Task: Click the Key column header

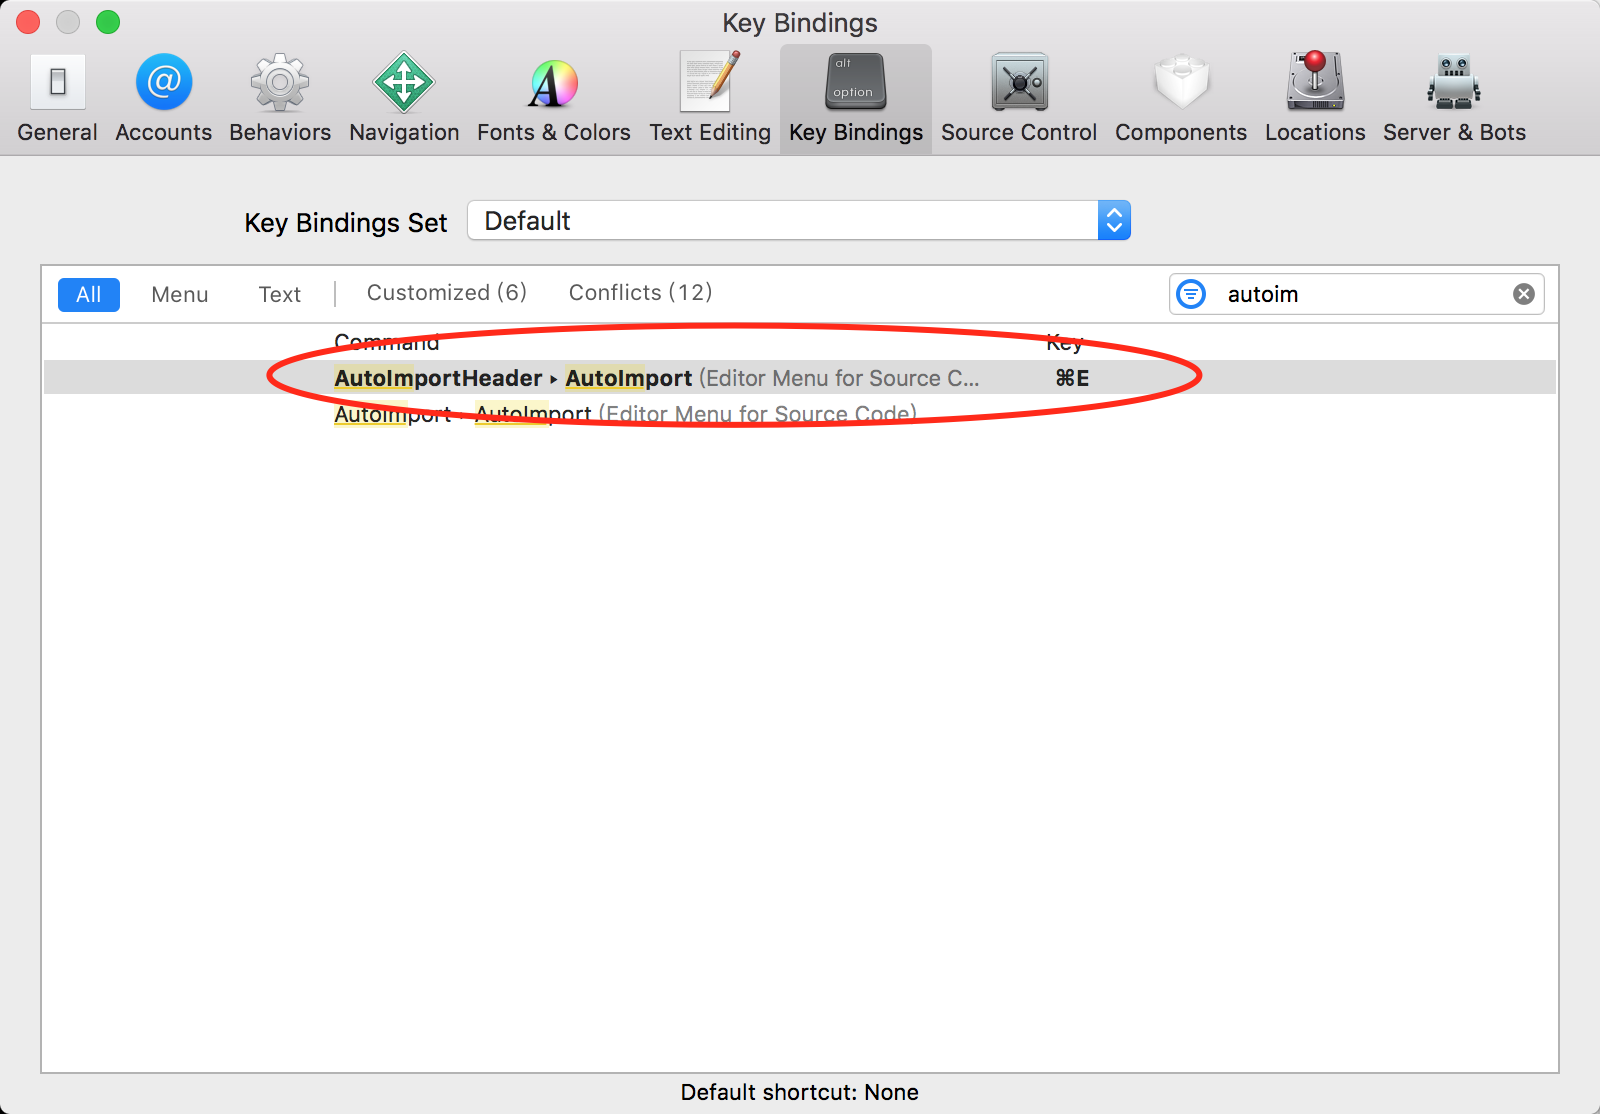Action: pyautogui.click(x=1064, y=342)
